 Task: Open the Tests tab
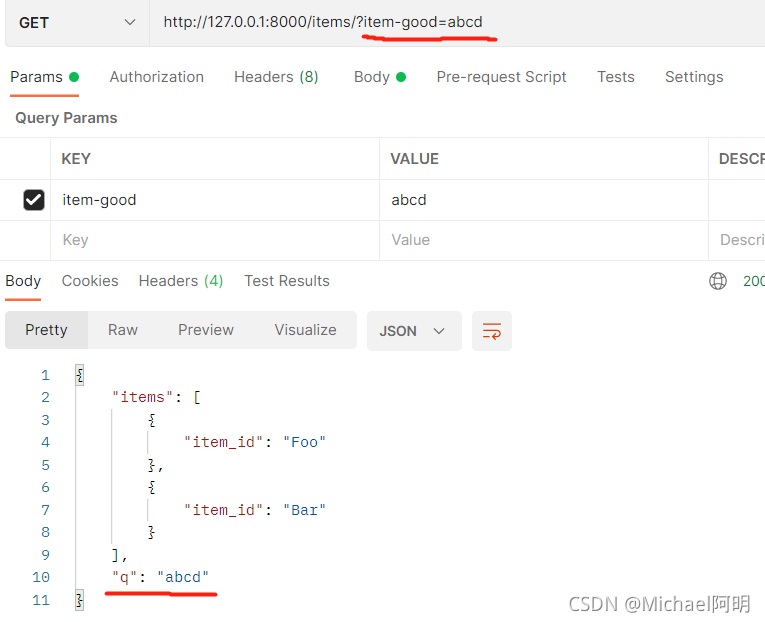(x=616, y=77)
